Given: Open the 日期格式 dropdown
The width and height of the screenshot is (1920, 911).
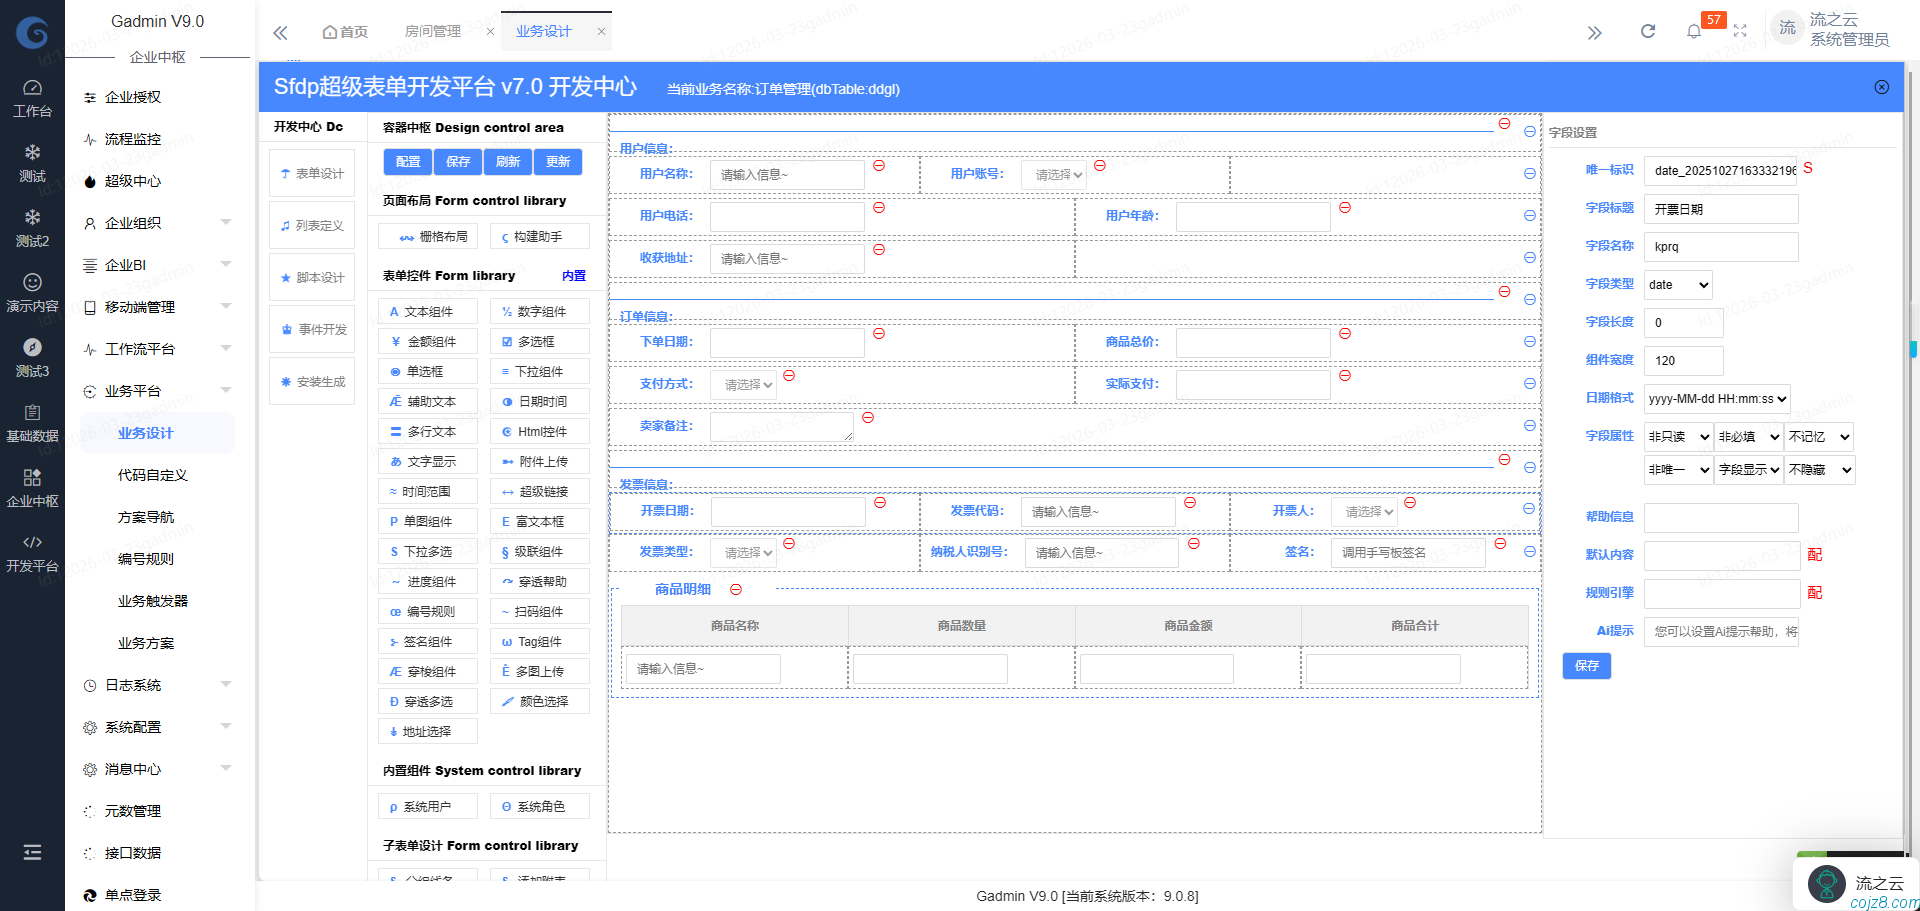Looking at the screenshot, I should point(1716,398).
